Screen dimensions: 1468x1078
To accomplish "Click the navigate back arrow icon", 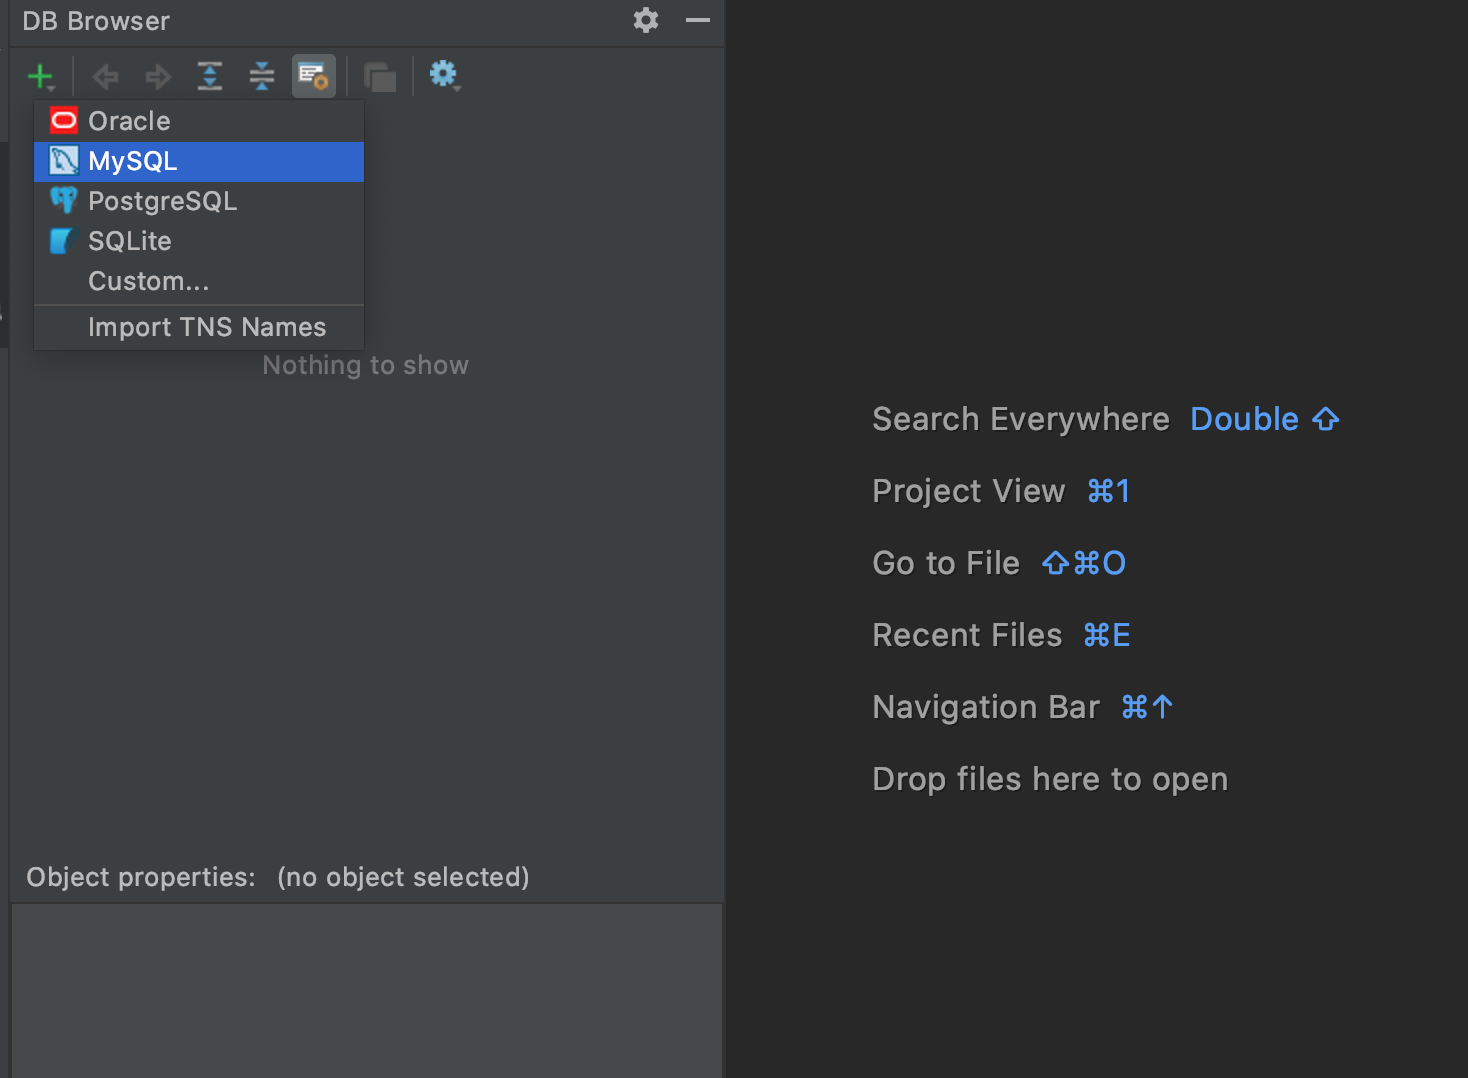I will click(105, 76).
